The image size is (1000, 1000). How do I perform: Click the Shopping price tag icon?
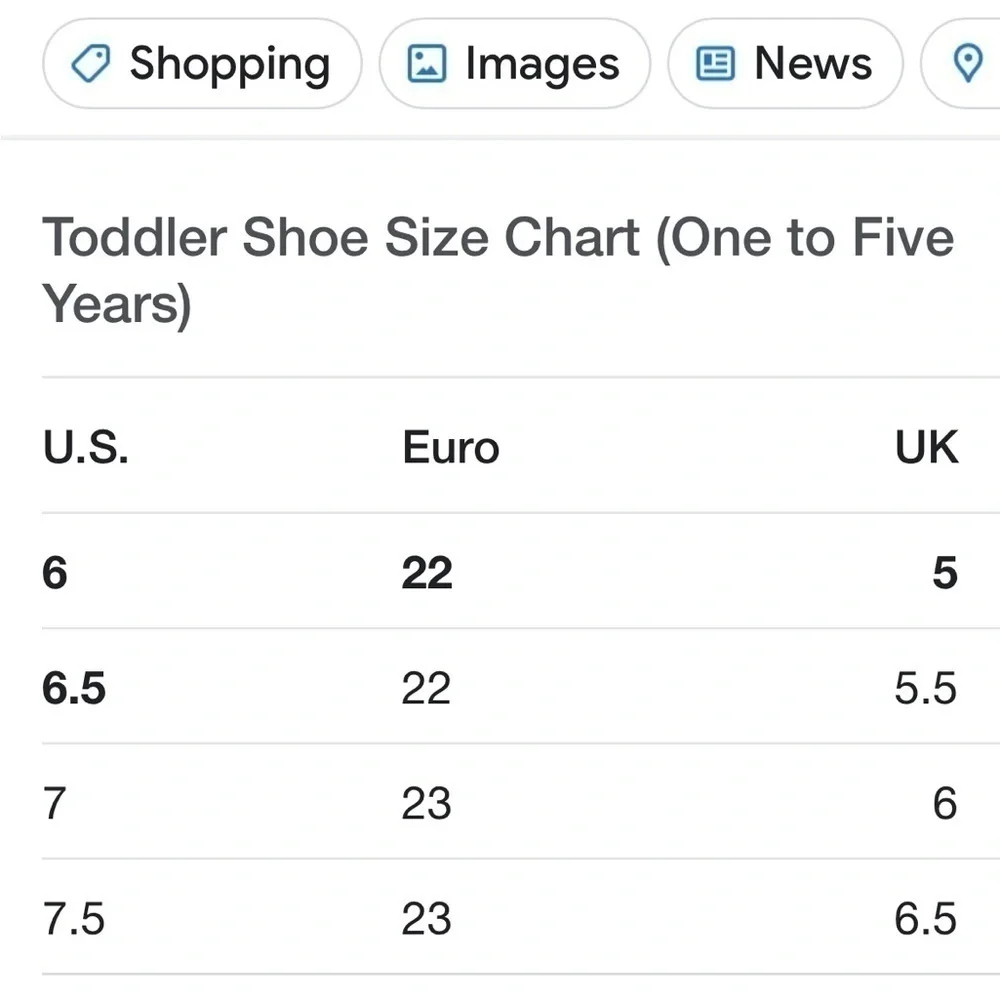(x=90, y=63)
